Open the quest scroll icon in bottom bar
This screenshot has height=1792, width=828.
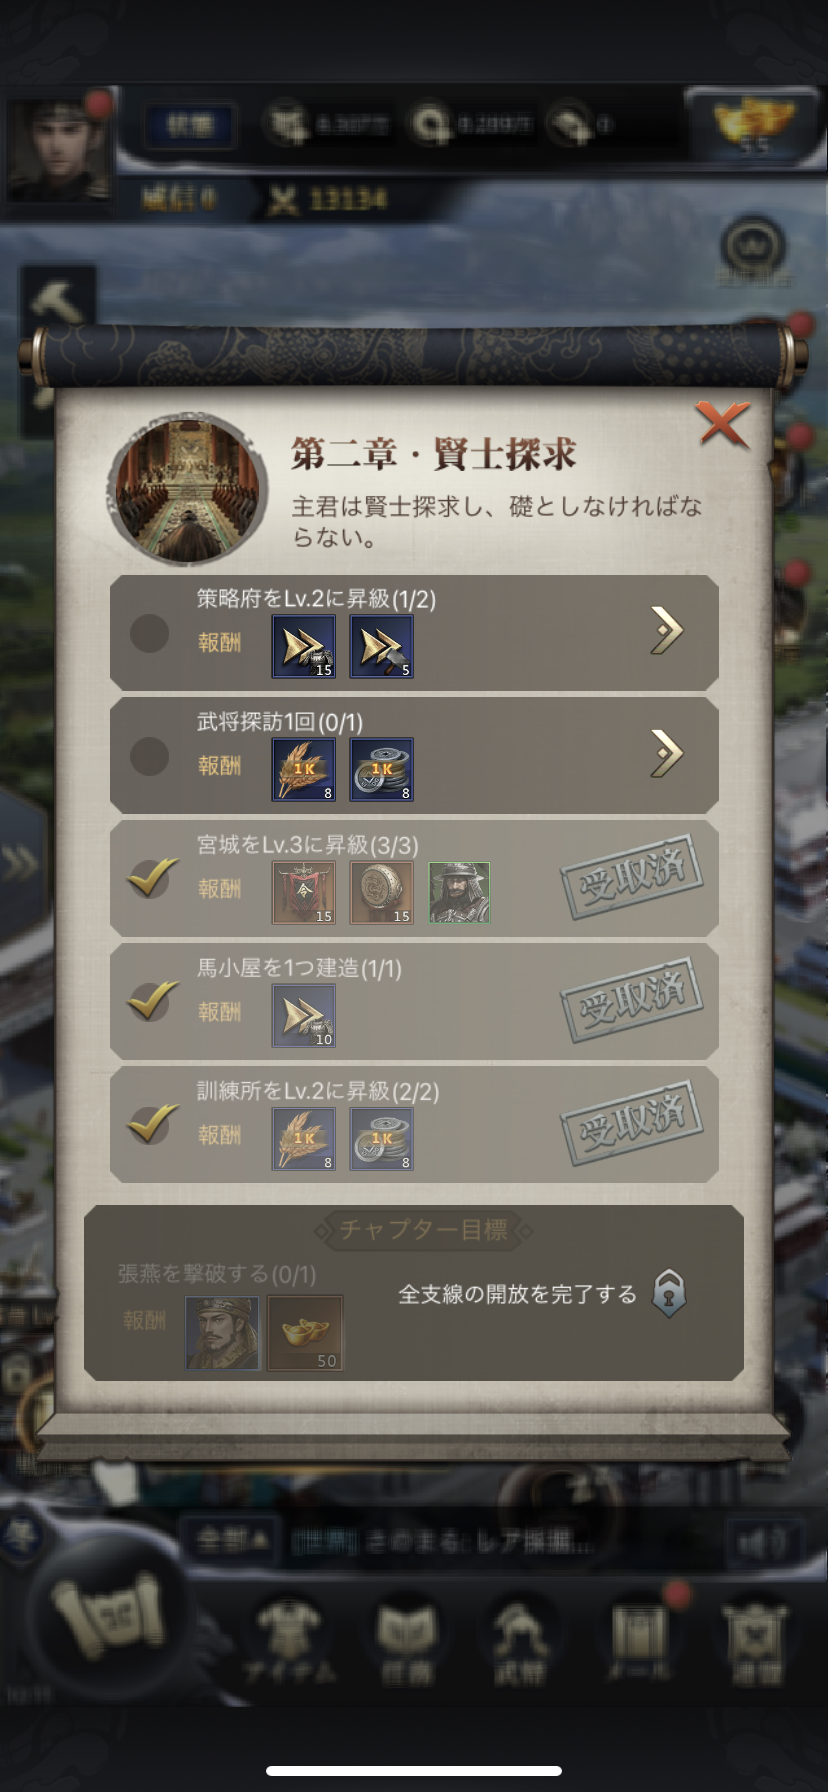pyautogui.click(x=107, y=1614)
